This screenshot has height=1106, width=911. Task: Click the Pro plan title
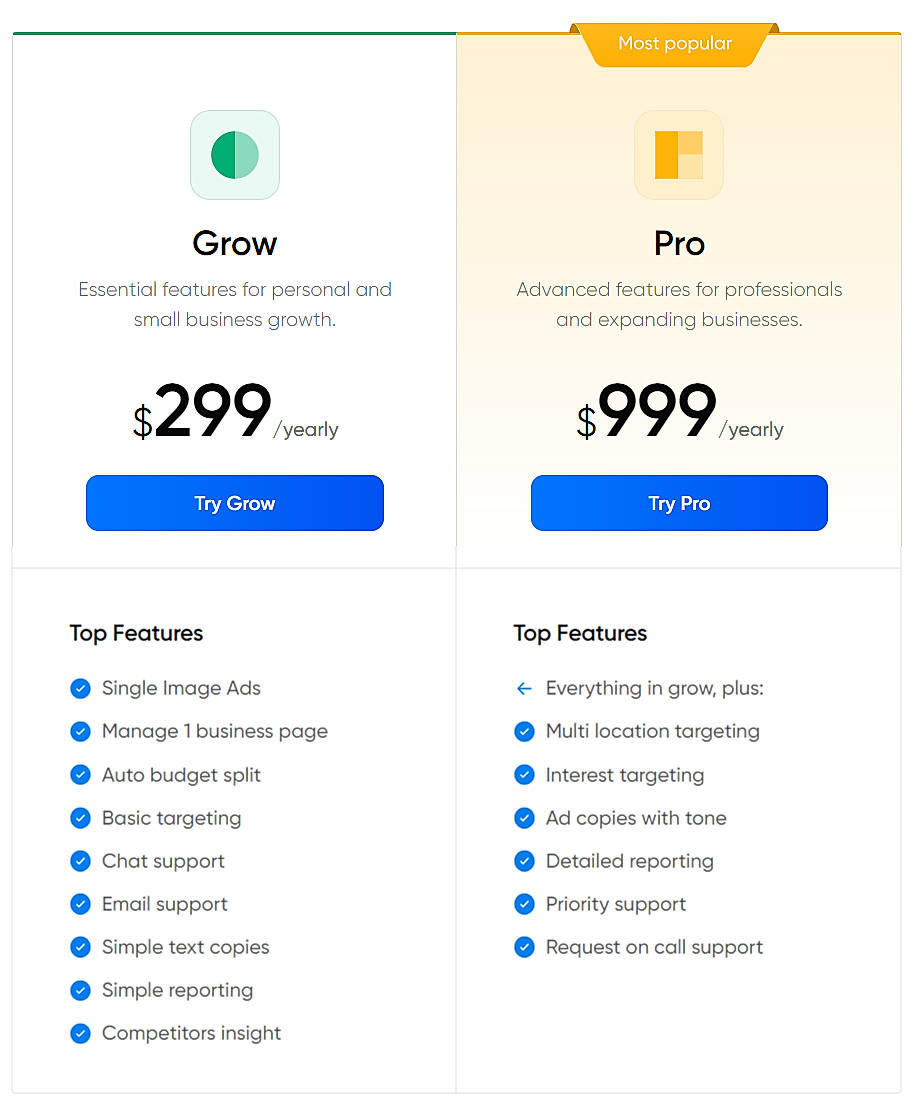tap(678, 243)
